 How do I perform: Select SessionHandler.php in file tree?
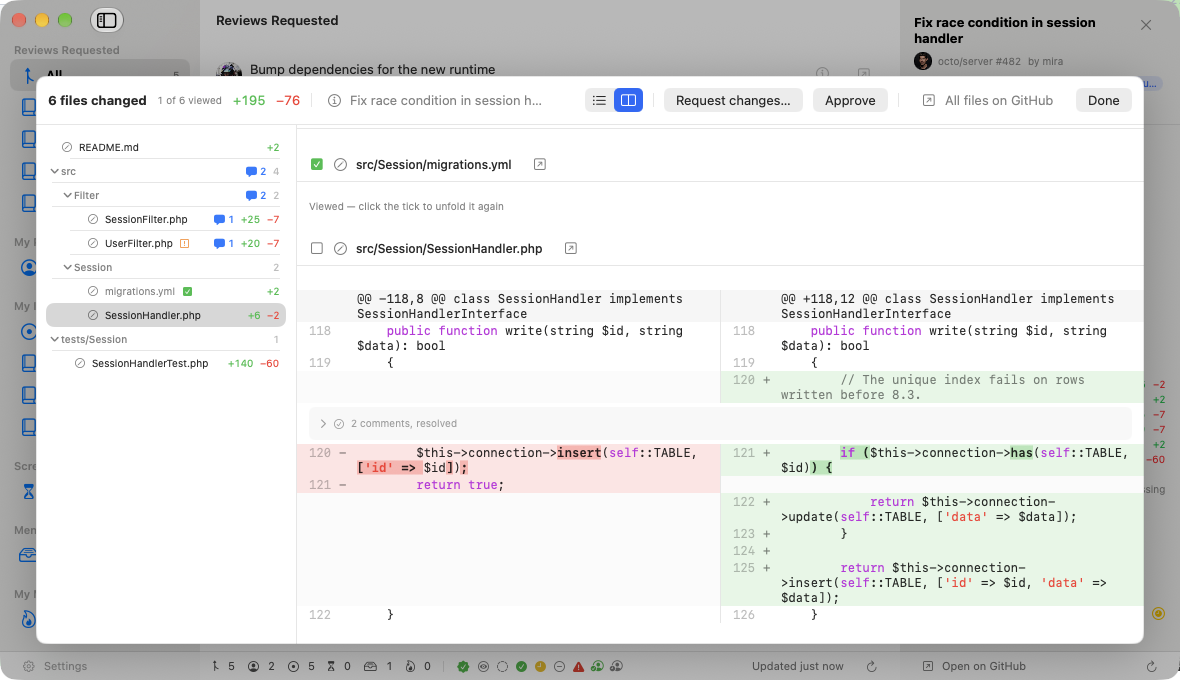(x=166, y=315)
